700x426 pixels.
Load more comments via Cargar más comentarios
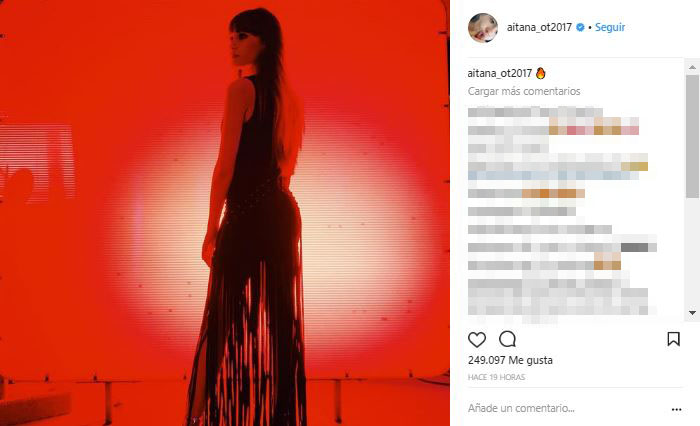pos(524,91)
